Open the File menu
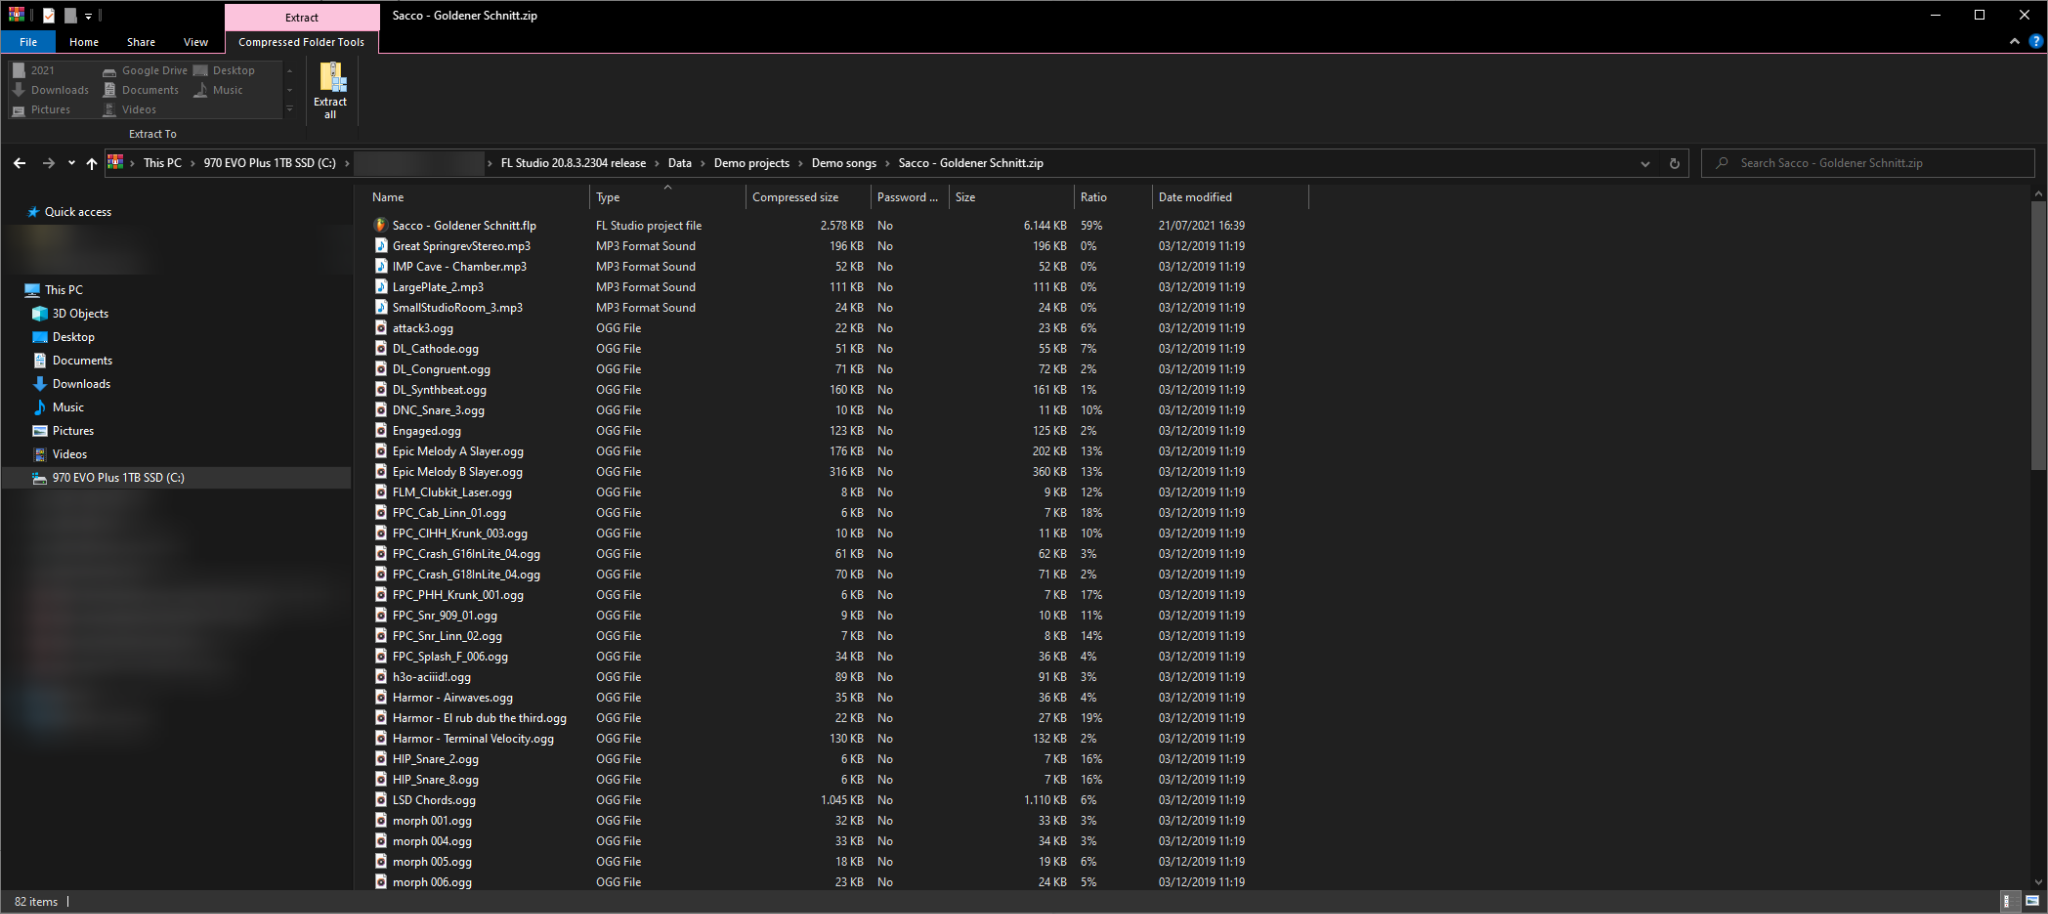This screenshot has height=914, width=2048. pyautogui.click(x=28, y=42)
